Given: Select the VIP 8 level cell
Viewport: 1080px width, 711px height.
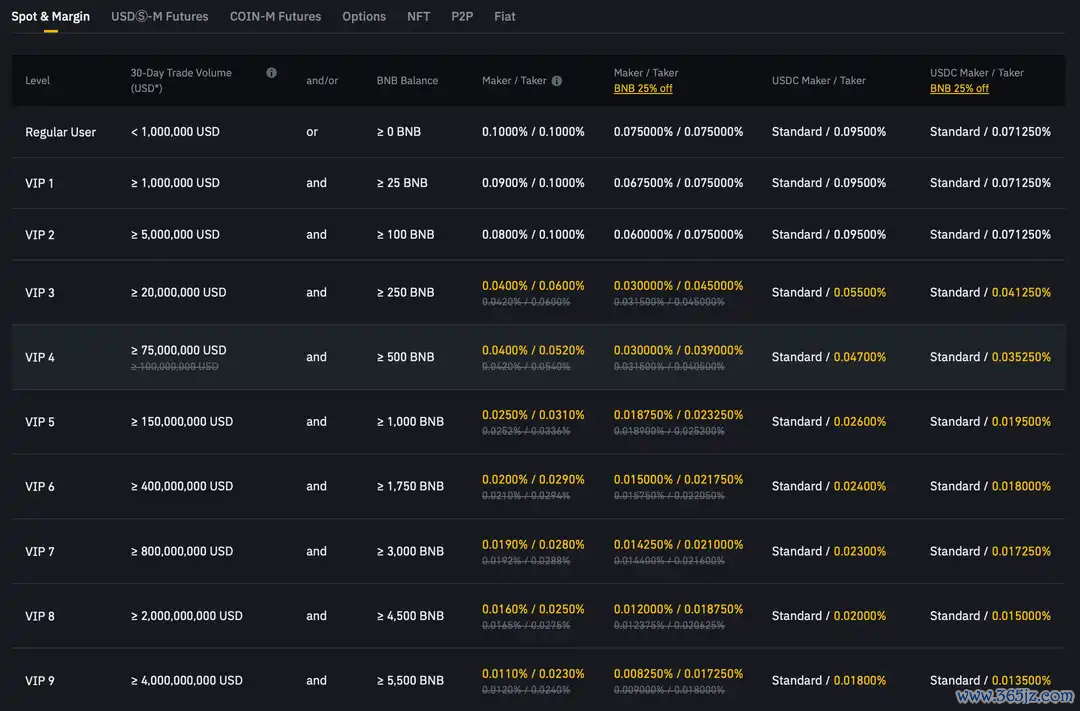Looking at the screenshot, I should [x=40, y=616].
